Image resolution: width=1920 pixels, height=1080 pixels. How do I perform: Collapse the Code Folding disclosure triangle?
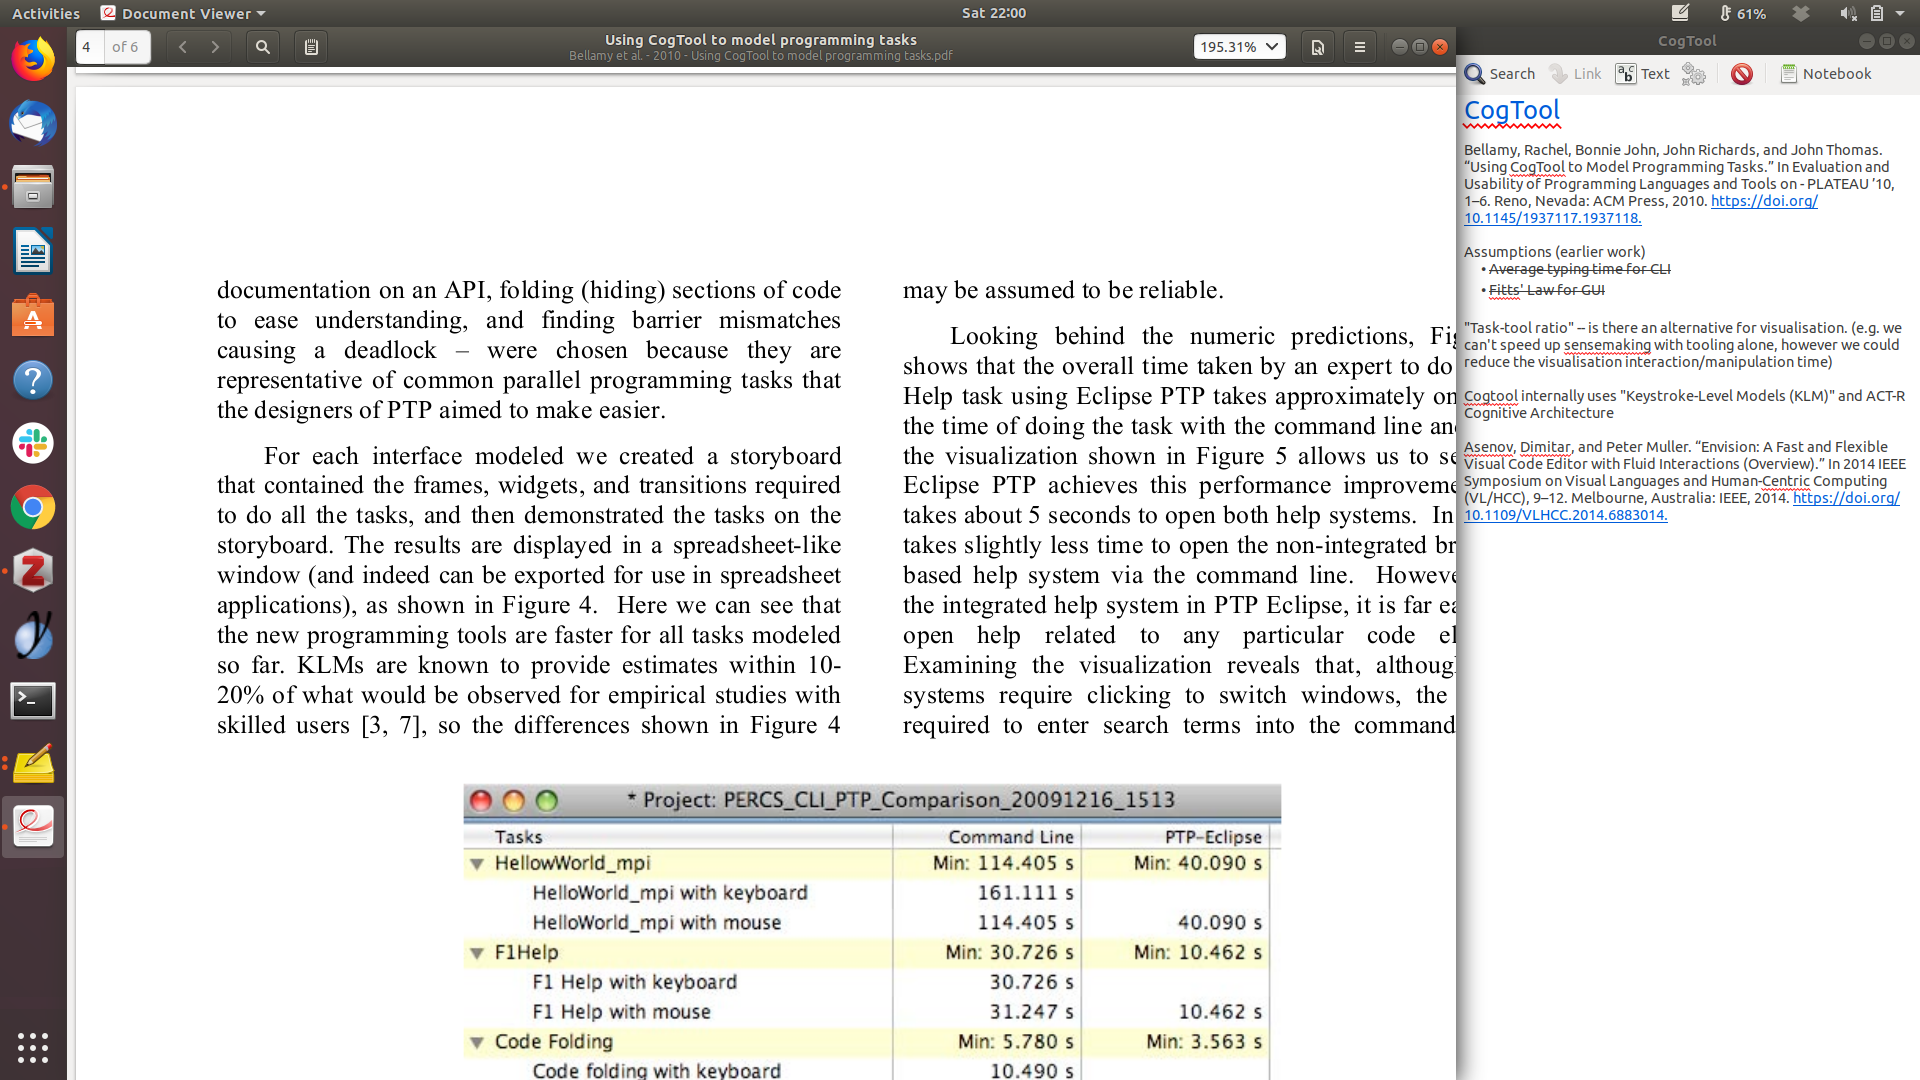pos(477,1043)
